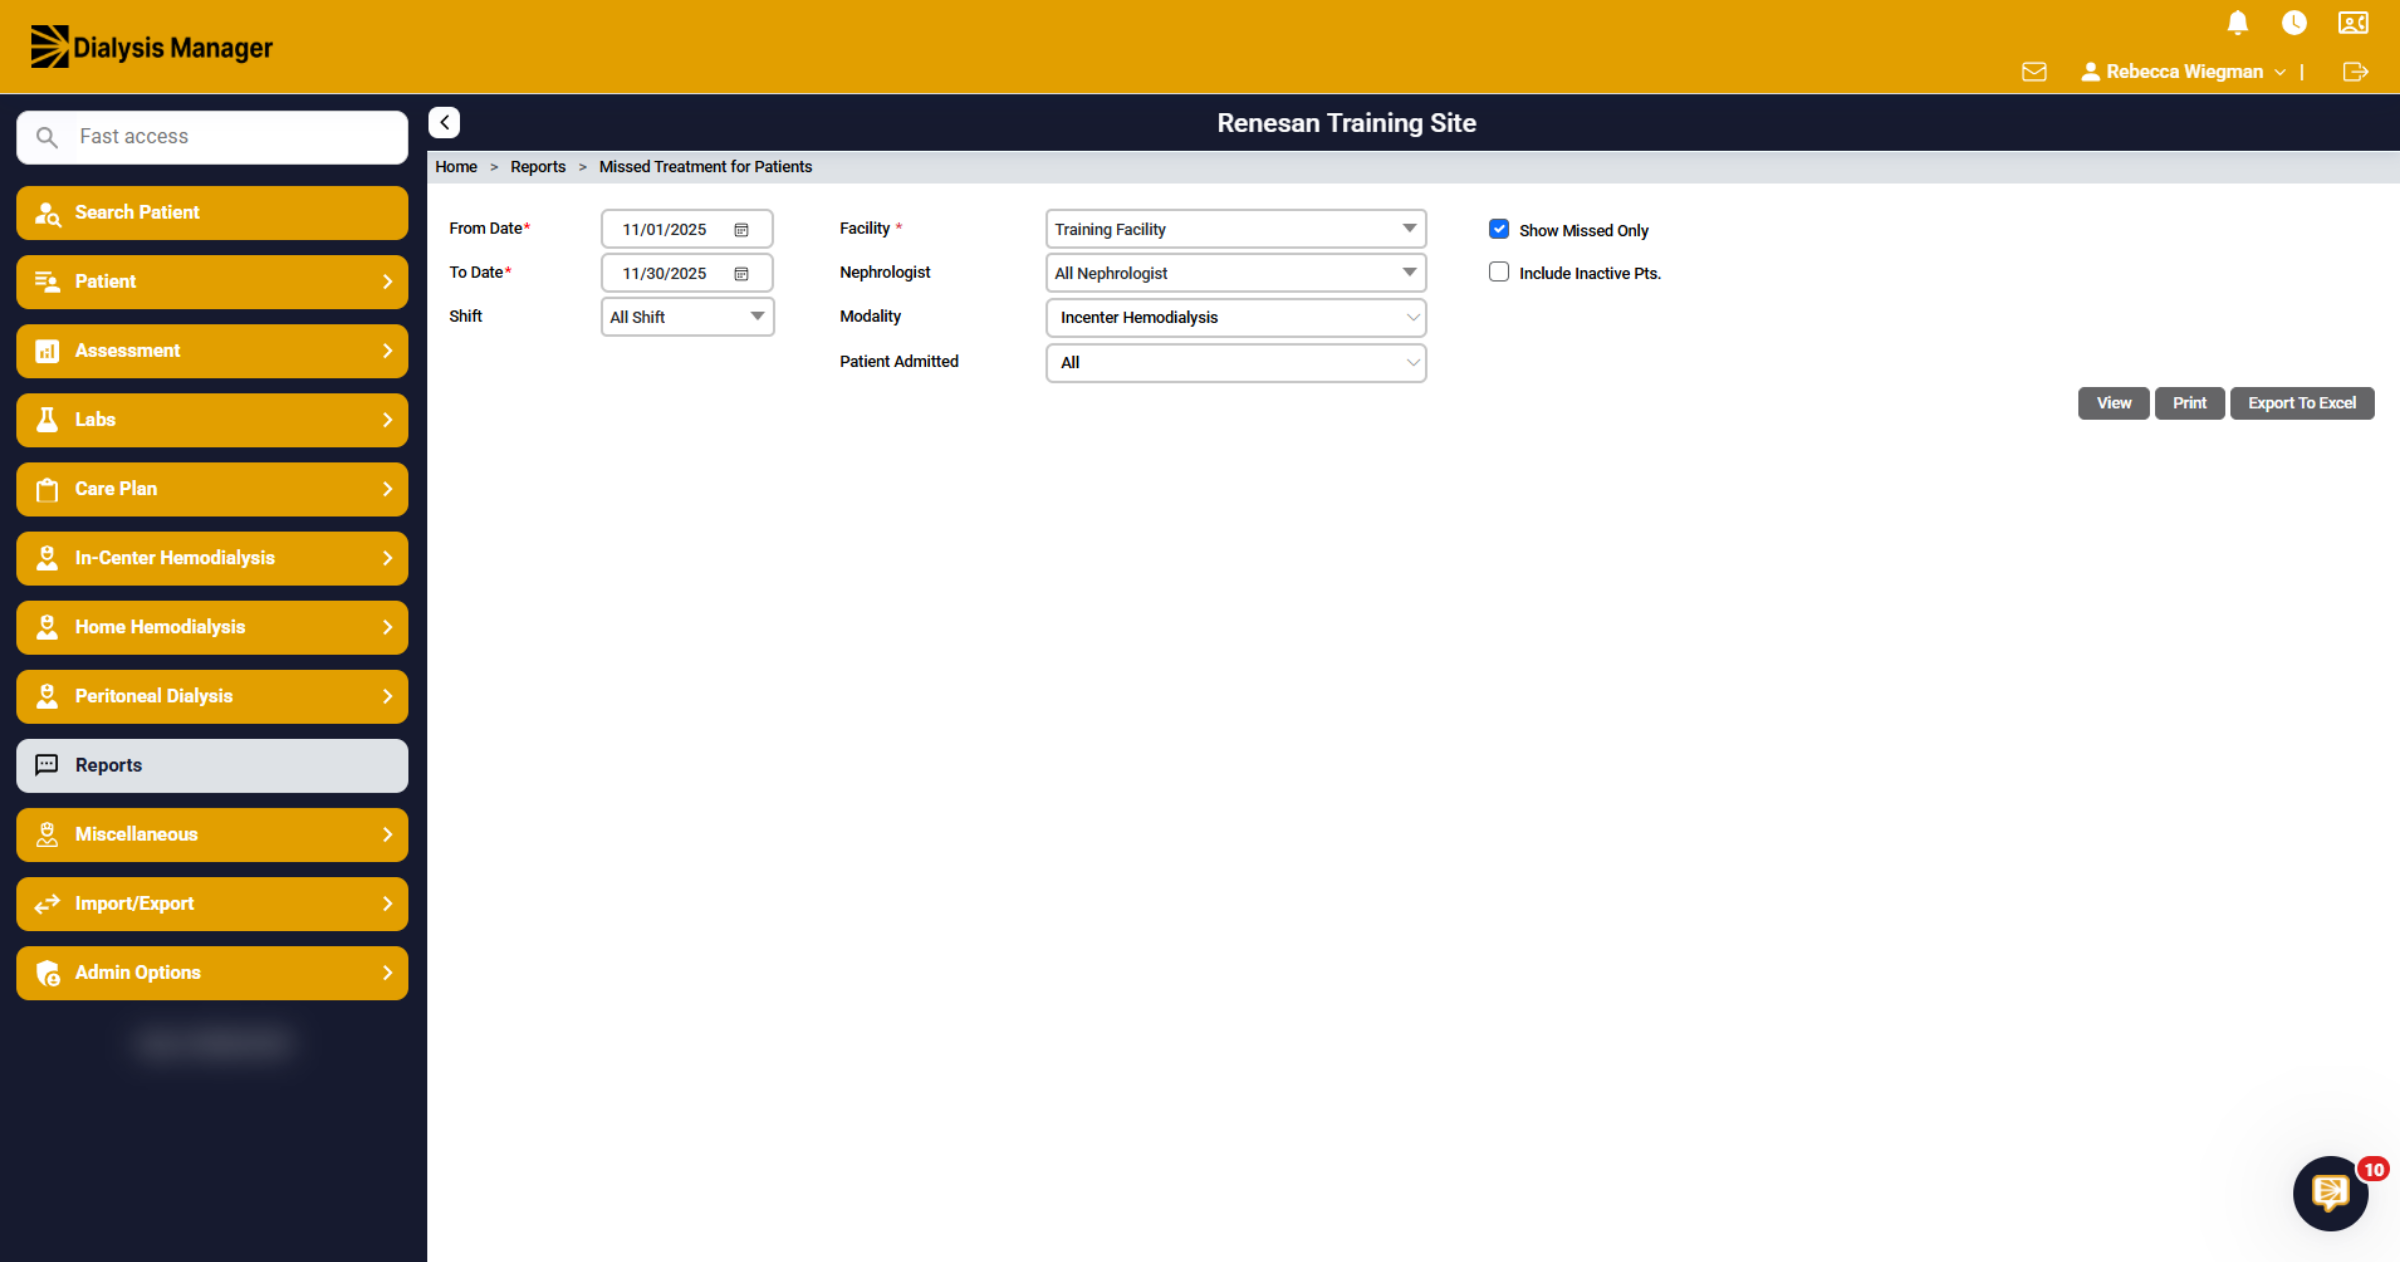Open the contact card icon
This screenshot has width=2400, height=1262.
coord(2353,23)
